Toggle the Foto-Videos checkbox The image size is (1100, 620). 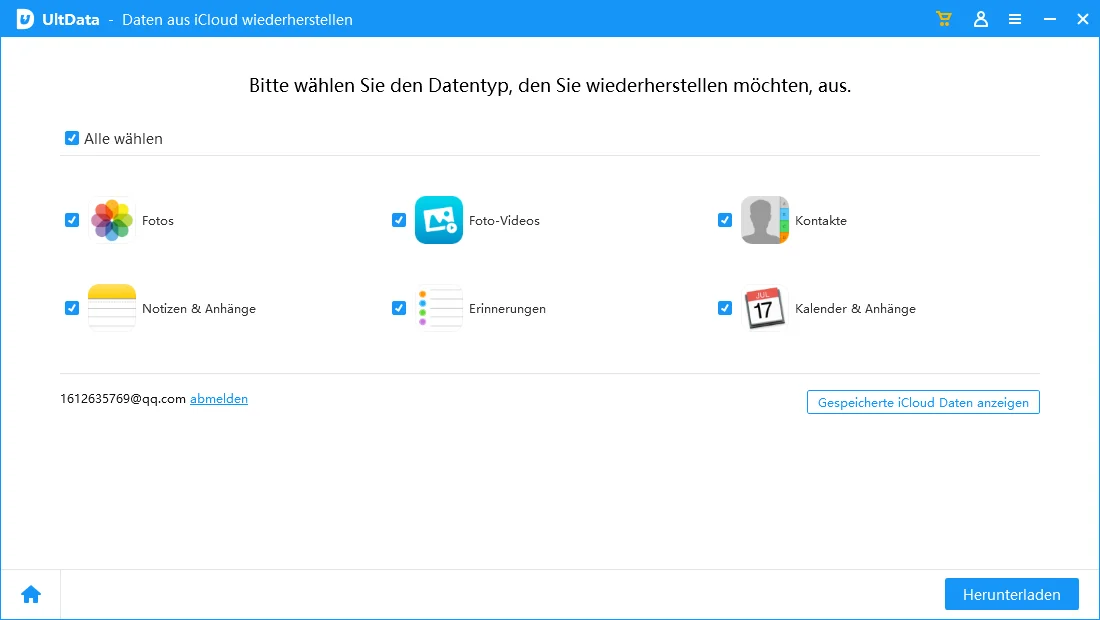click(x=399, y=220)
